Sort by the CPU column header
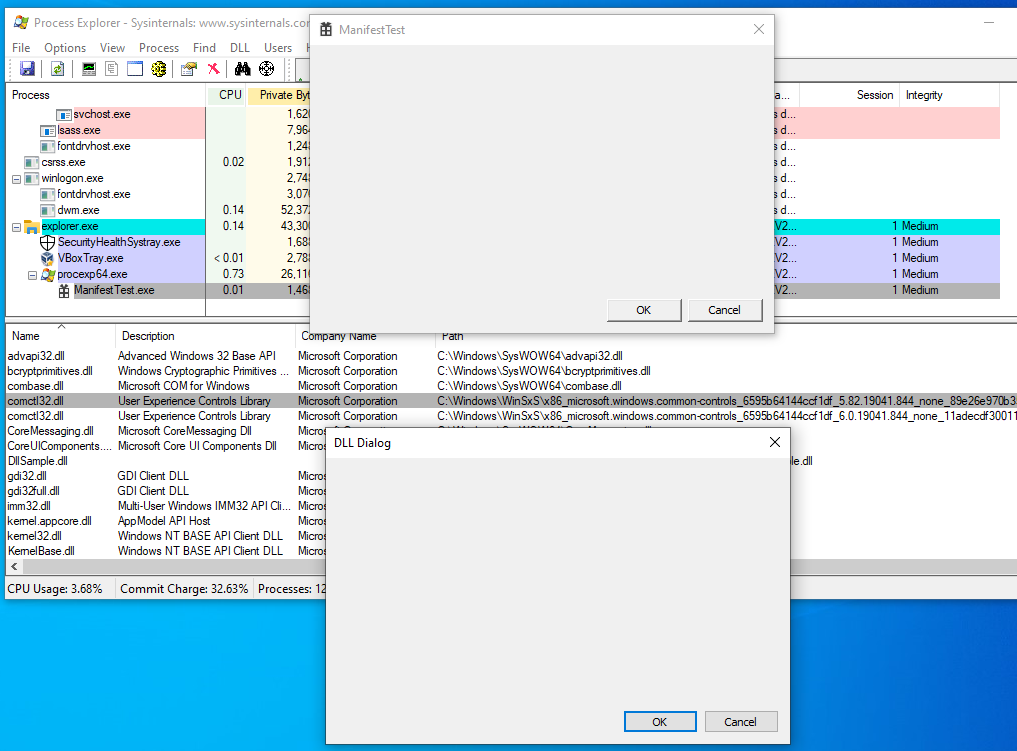This screenshot has width=1017, height=751. point(227,95)
